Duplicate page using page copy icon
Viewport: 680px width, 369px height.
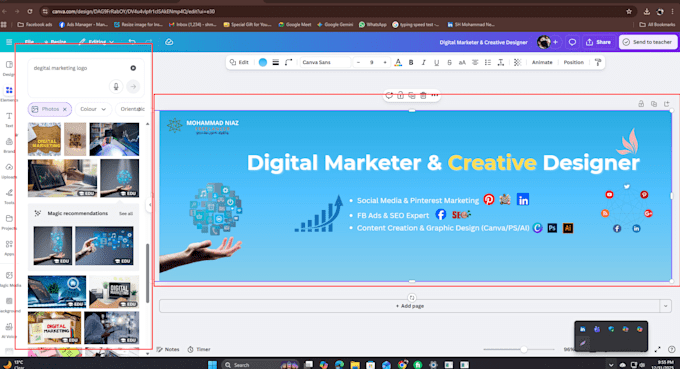point(654,104)
